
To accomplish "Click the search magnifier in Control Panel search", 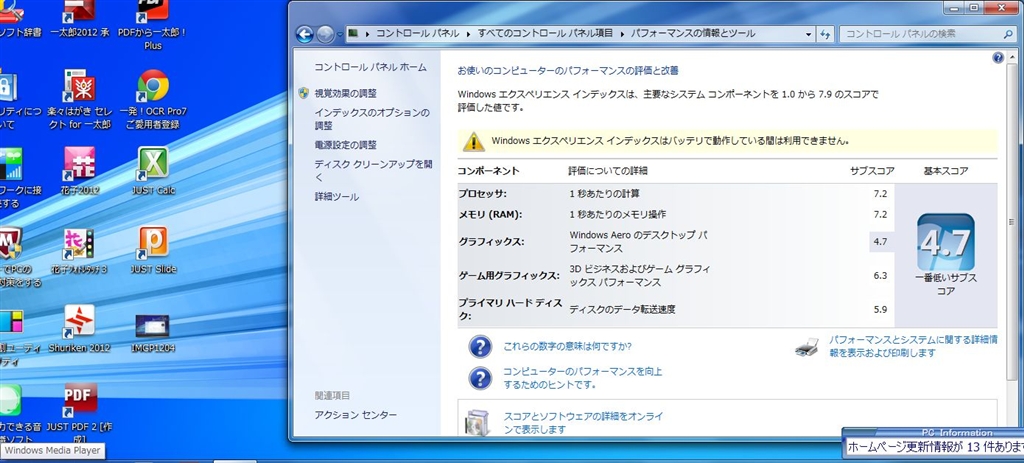I will 1008,34.
